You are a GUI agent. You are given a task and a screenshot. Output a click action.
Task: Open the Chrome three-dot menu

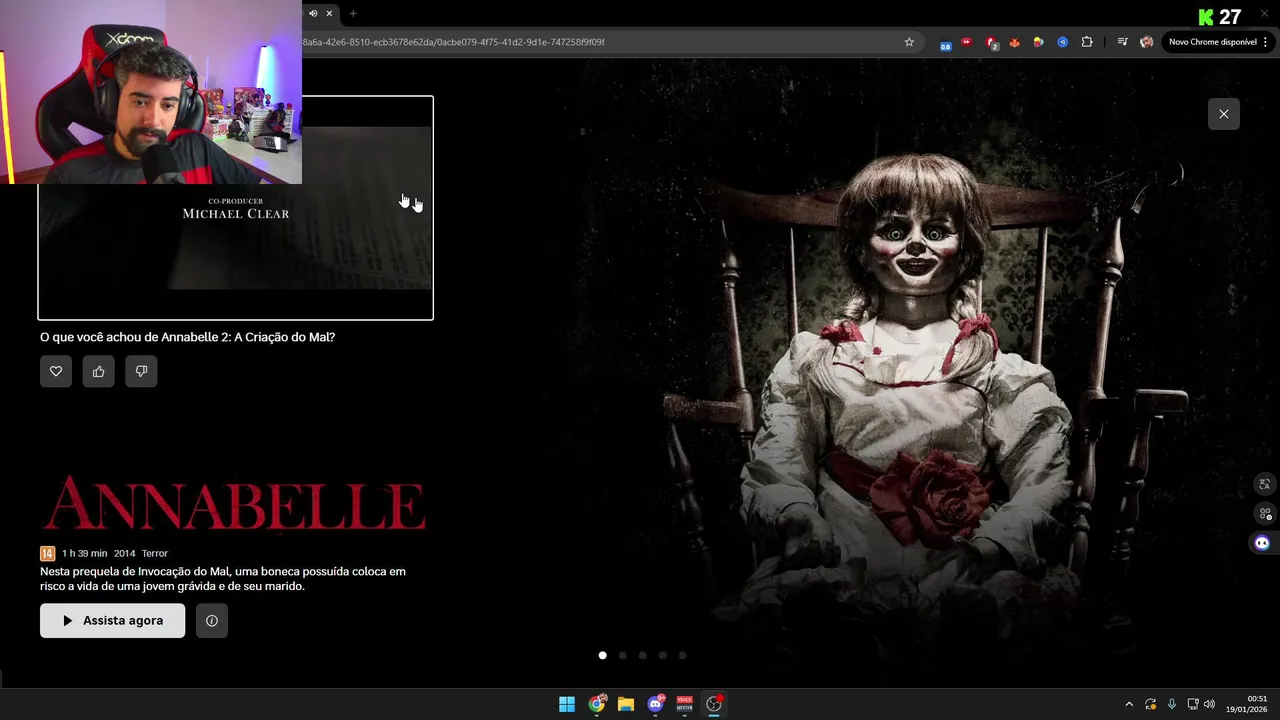point(1266,42)
